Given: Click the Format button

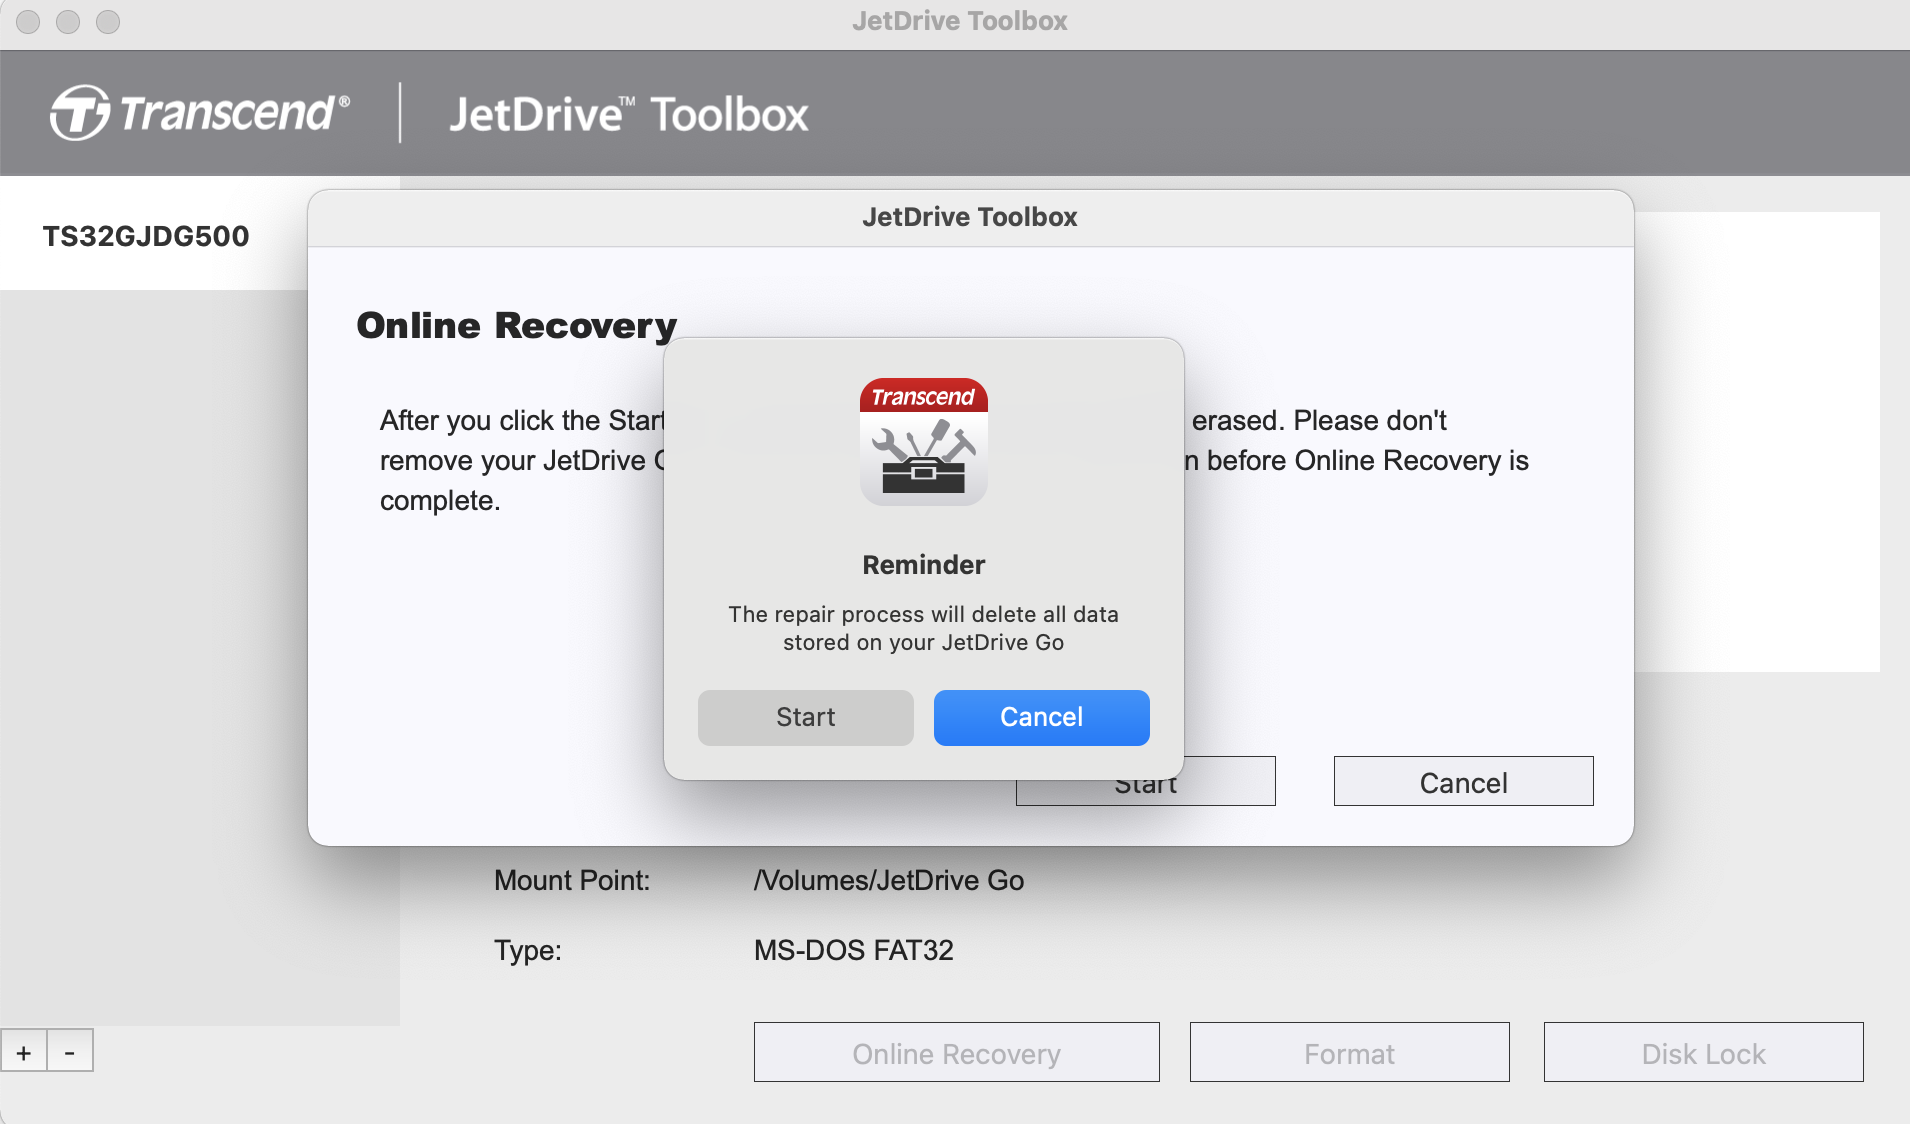Looking at the screenshot, I should [1349, 1053].
